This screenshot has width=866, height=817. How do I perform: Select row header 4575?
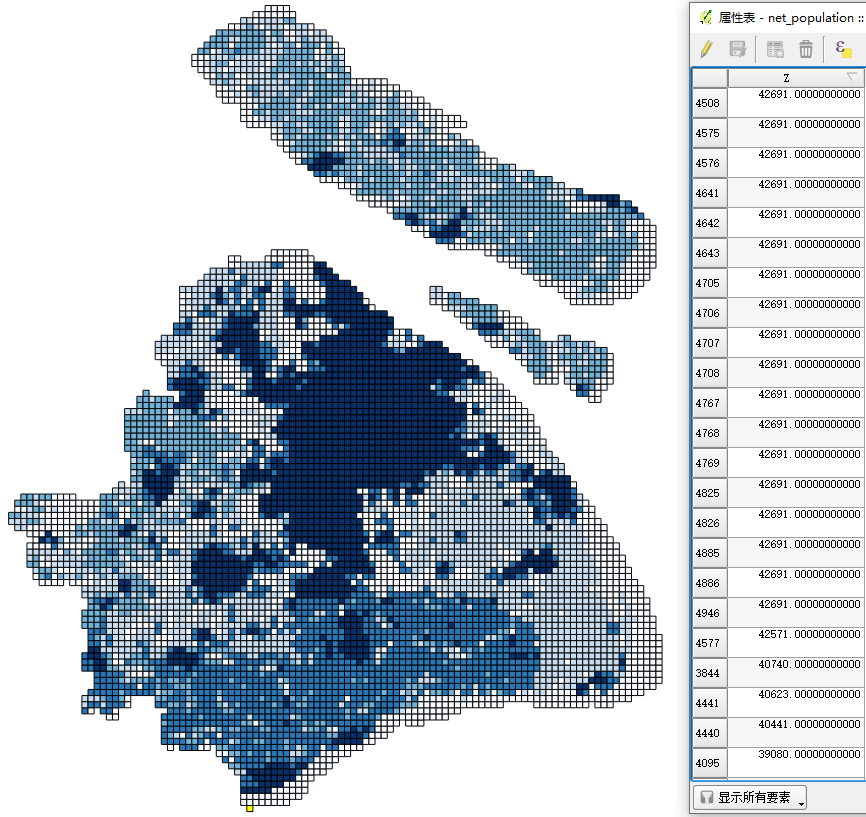pyautogui.click(x=710, y=133)
